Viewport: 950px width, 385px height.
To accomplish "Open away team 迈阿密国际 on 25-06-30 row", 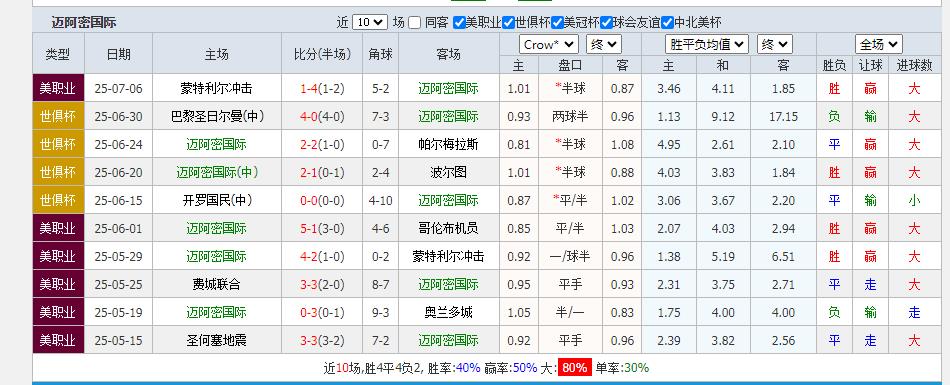I will tap(448, 116).
